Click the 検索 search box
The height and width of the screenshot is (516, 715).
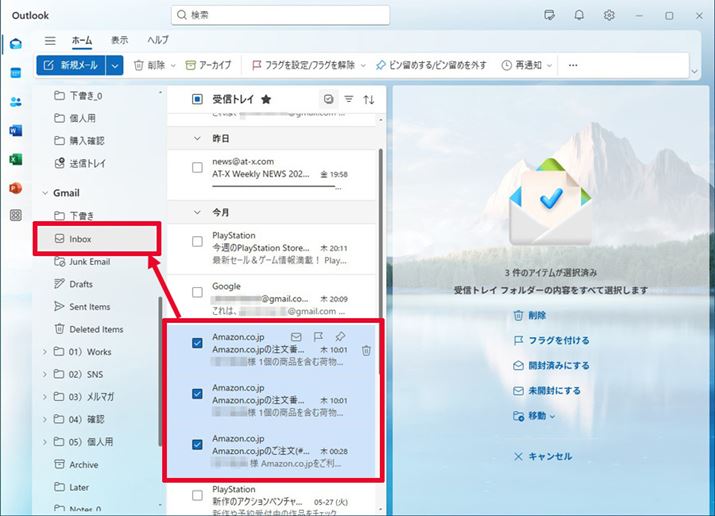[x=280, y=15]
